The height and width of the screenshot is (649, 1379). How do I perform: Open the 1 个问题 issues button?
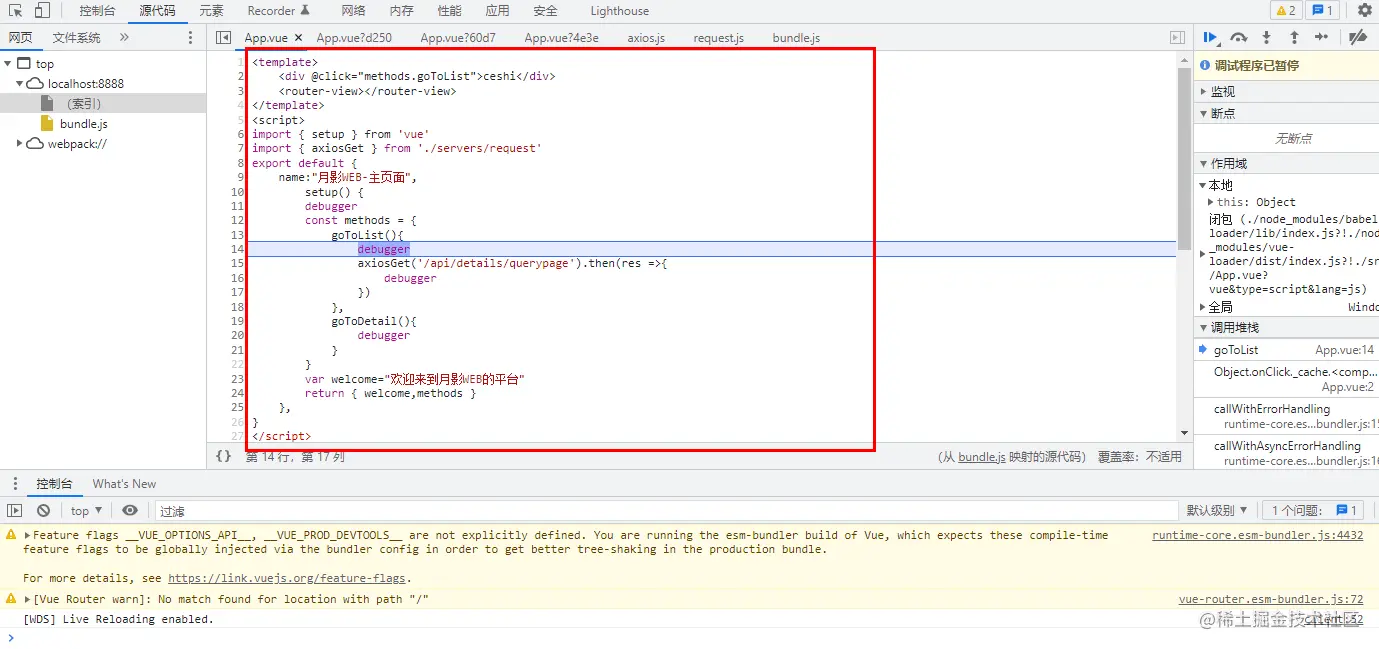(x=1315, y=510)
